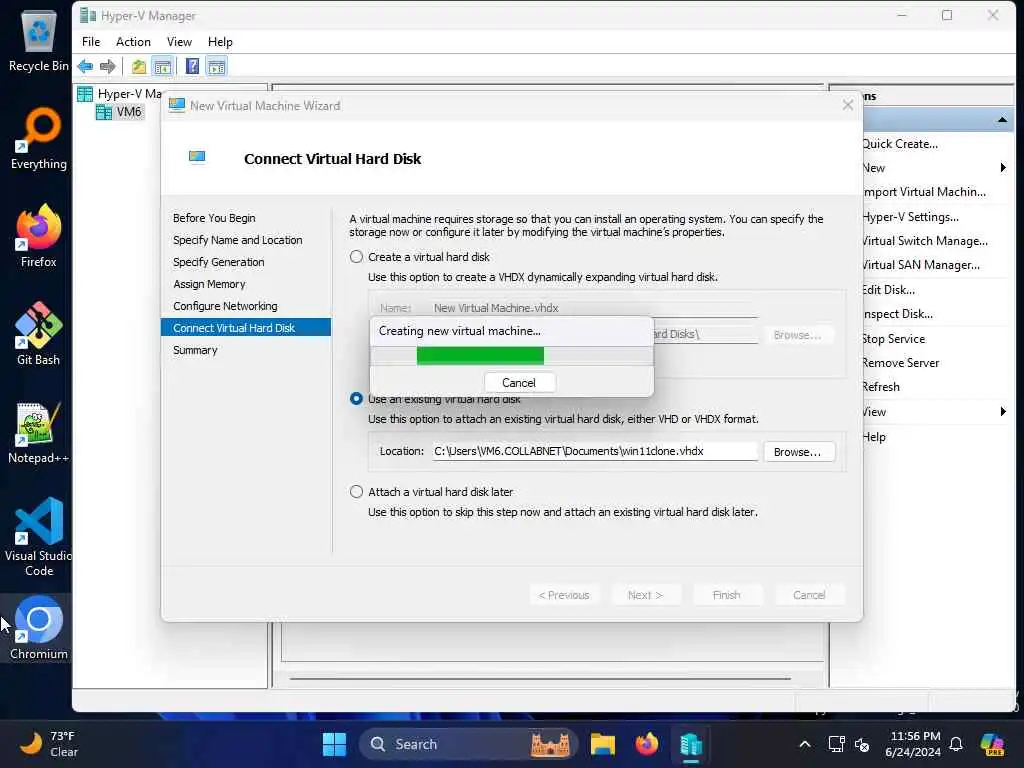Go to Assign Memory step
The image size is (1024, 768).
[209, 284]
